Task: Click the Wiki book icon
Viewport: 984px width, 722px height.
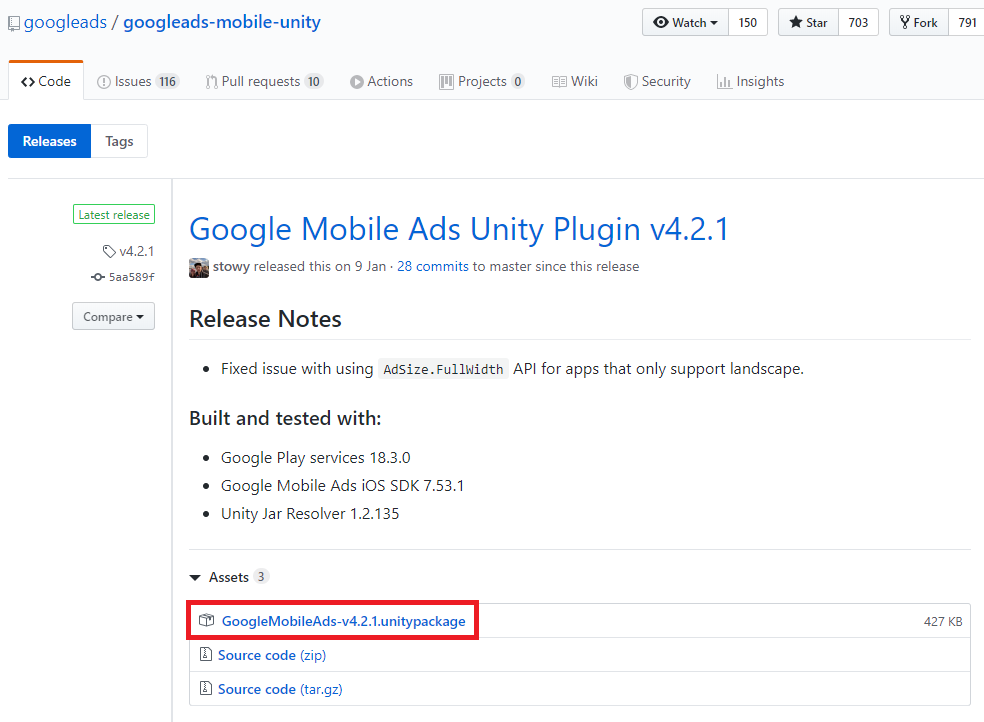Action: pos(559,82)
